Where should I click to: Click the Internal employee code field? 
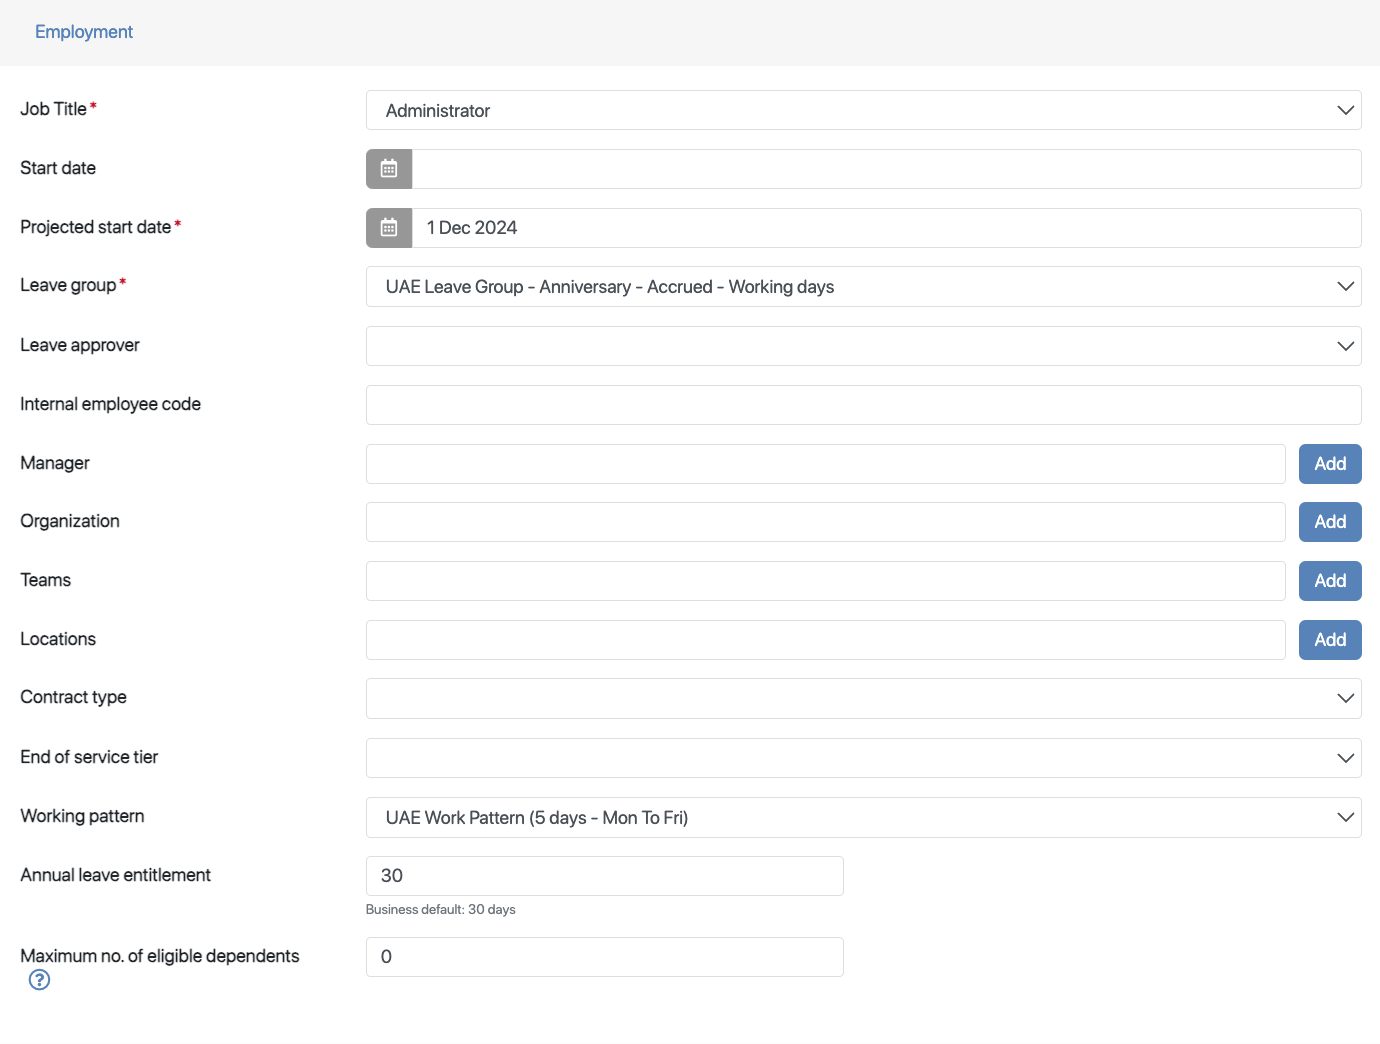pos(863,405)
